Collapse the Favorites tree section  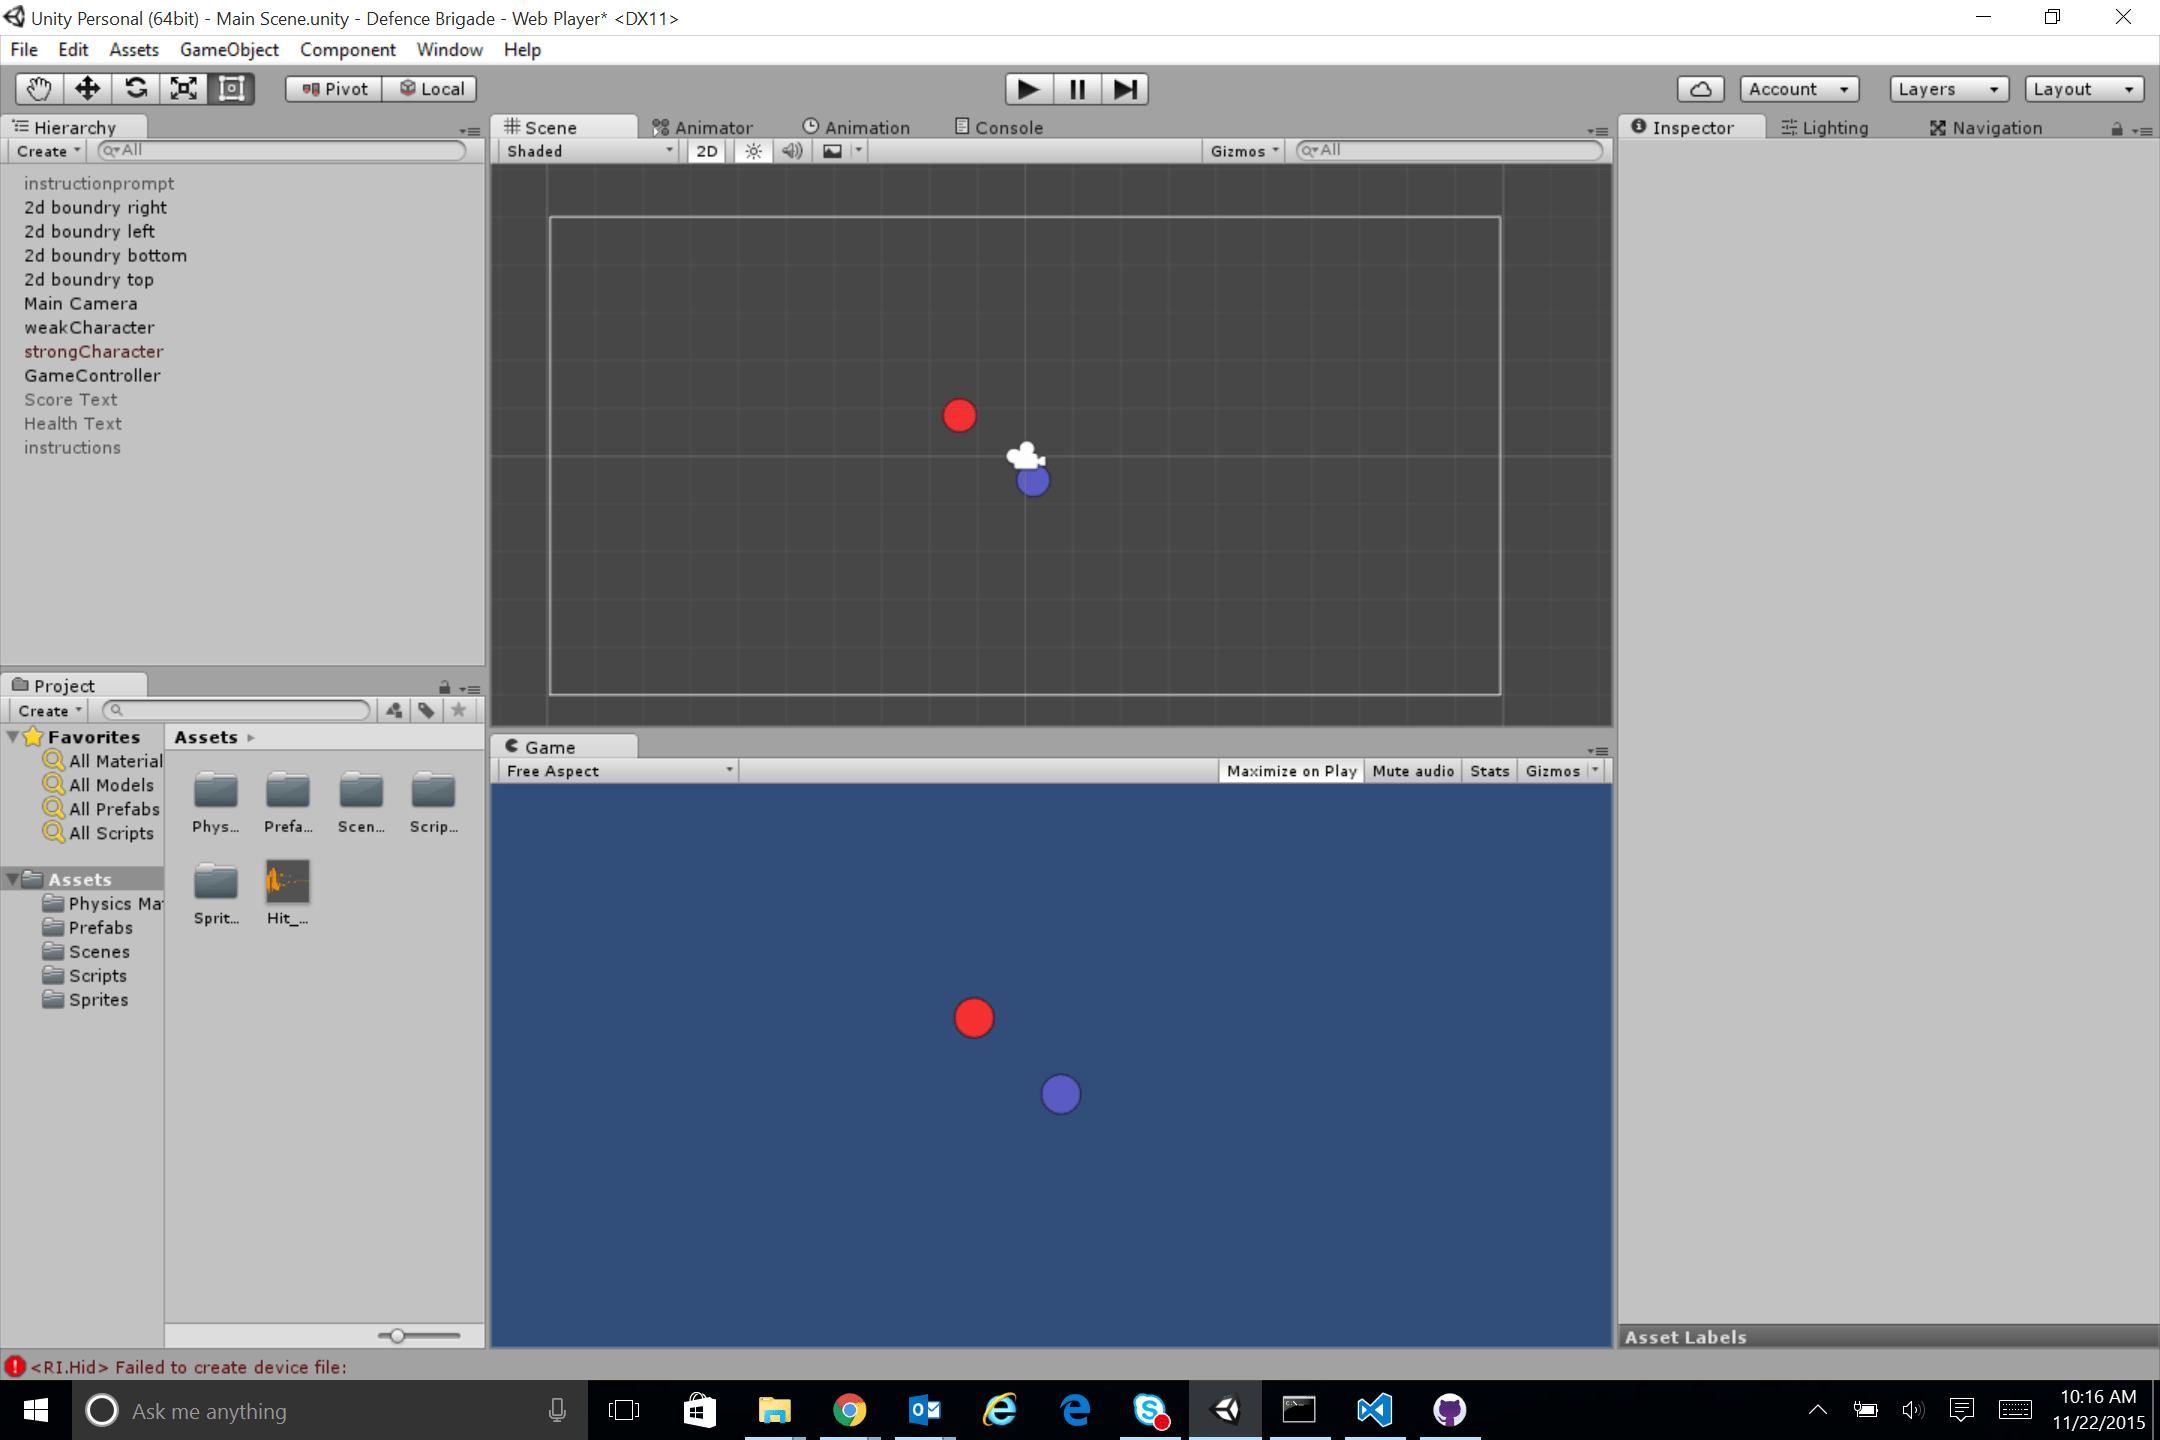[12, 737]
